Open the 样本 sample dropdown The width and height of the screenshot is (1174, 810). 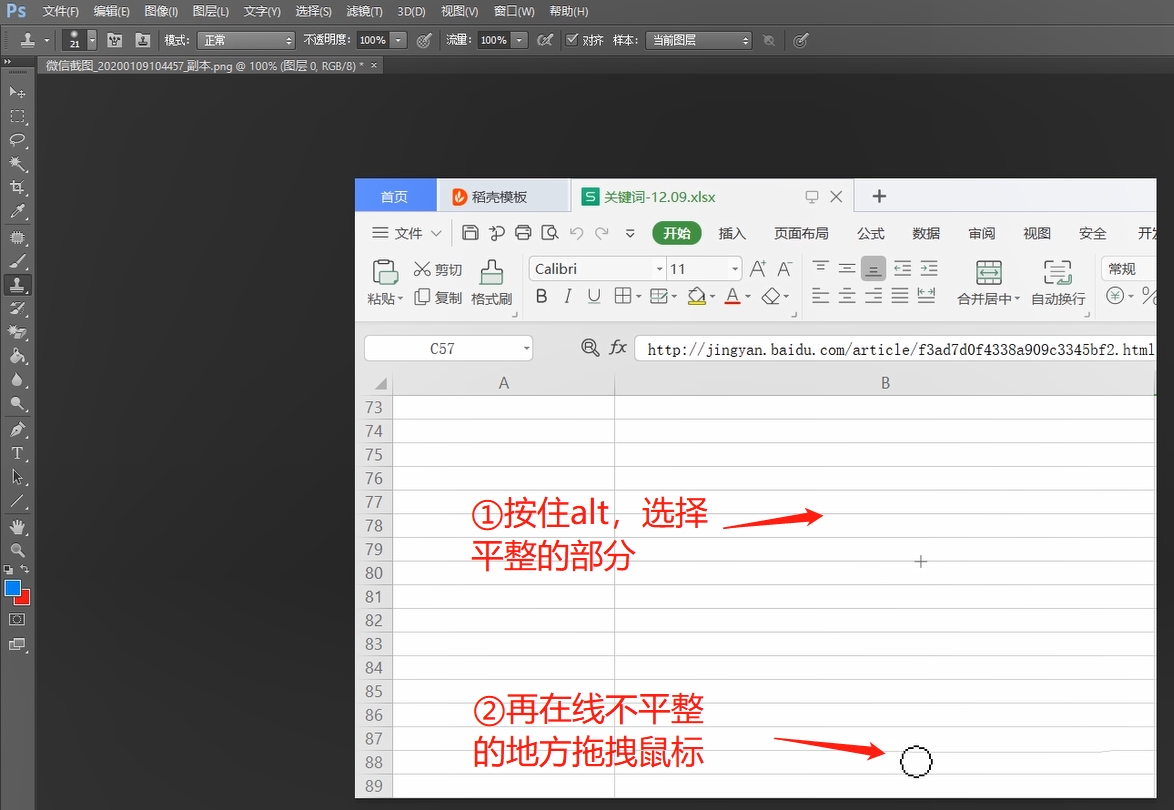(698, 40)
